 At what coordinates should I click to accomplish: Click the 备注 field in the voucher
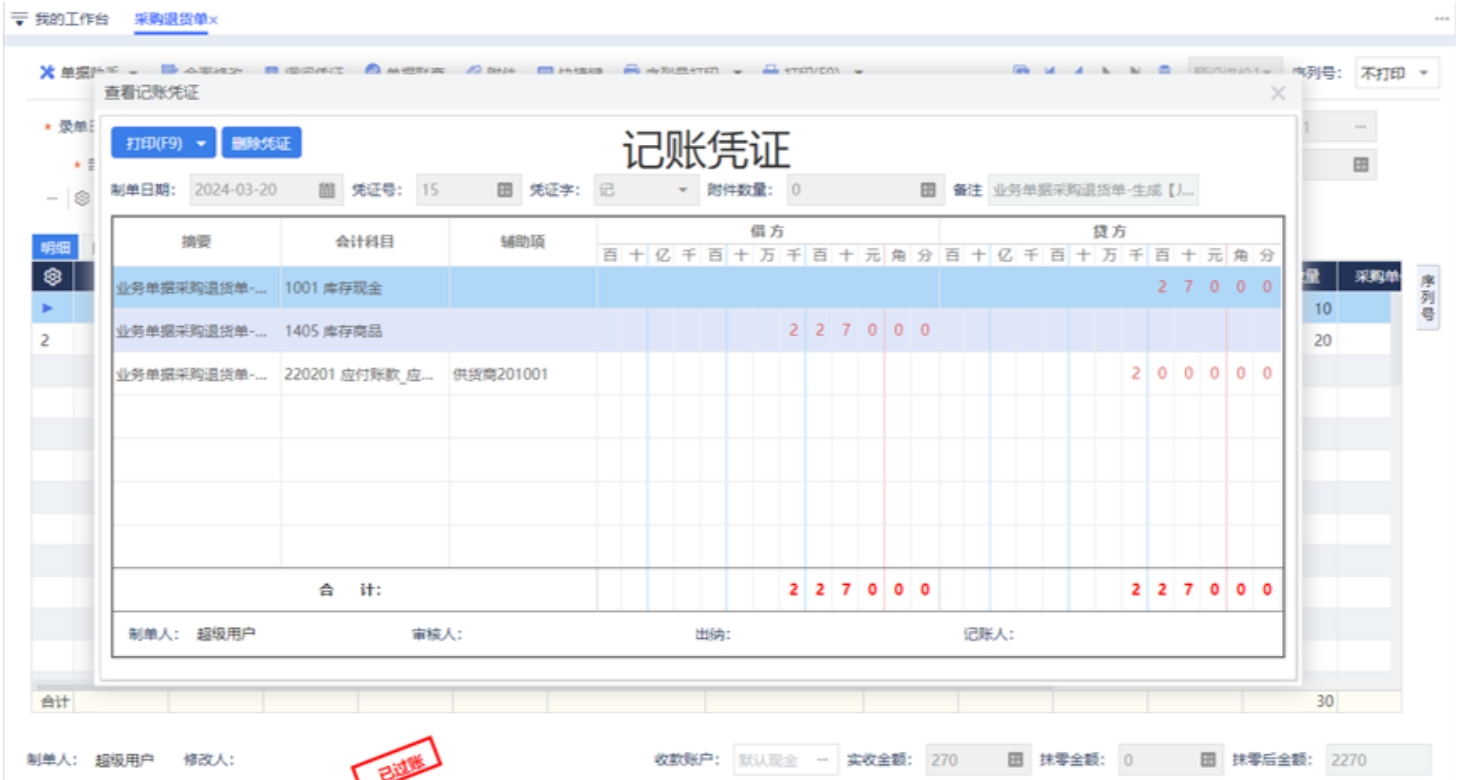tap(1093, 190)
